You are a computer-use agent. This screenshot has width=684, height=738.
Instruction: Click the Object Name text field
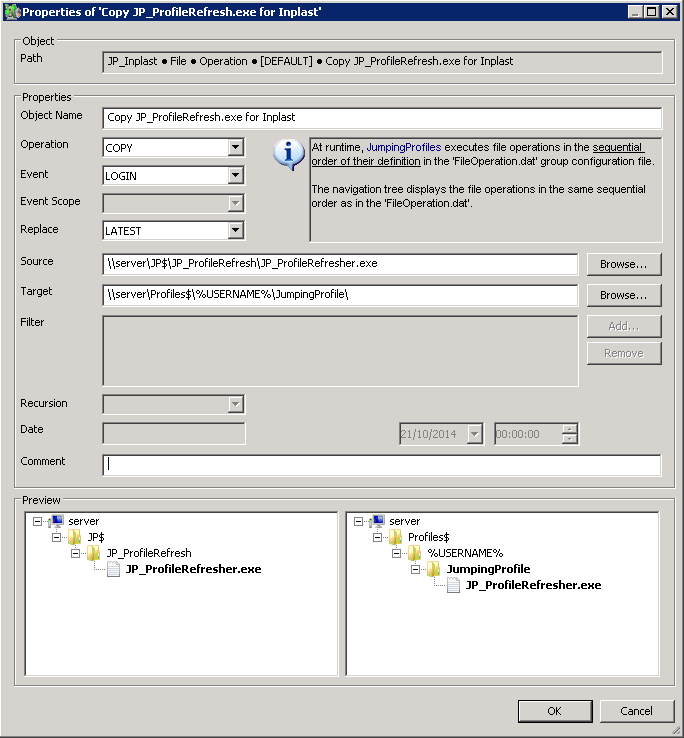(x=381, y=117)
